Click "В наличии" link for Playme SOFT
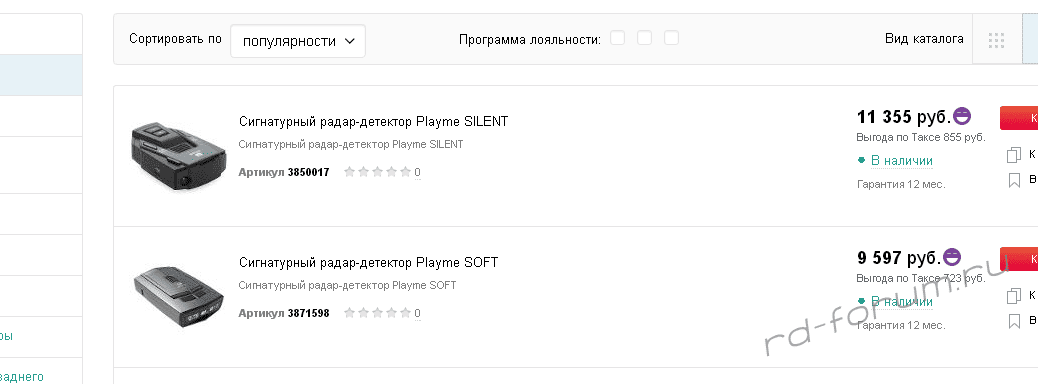1038x384 pixels. click(x=902, y=301)
